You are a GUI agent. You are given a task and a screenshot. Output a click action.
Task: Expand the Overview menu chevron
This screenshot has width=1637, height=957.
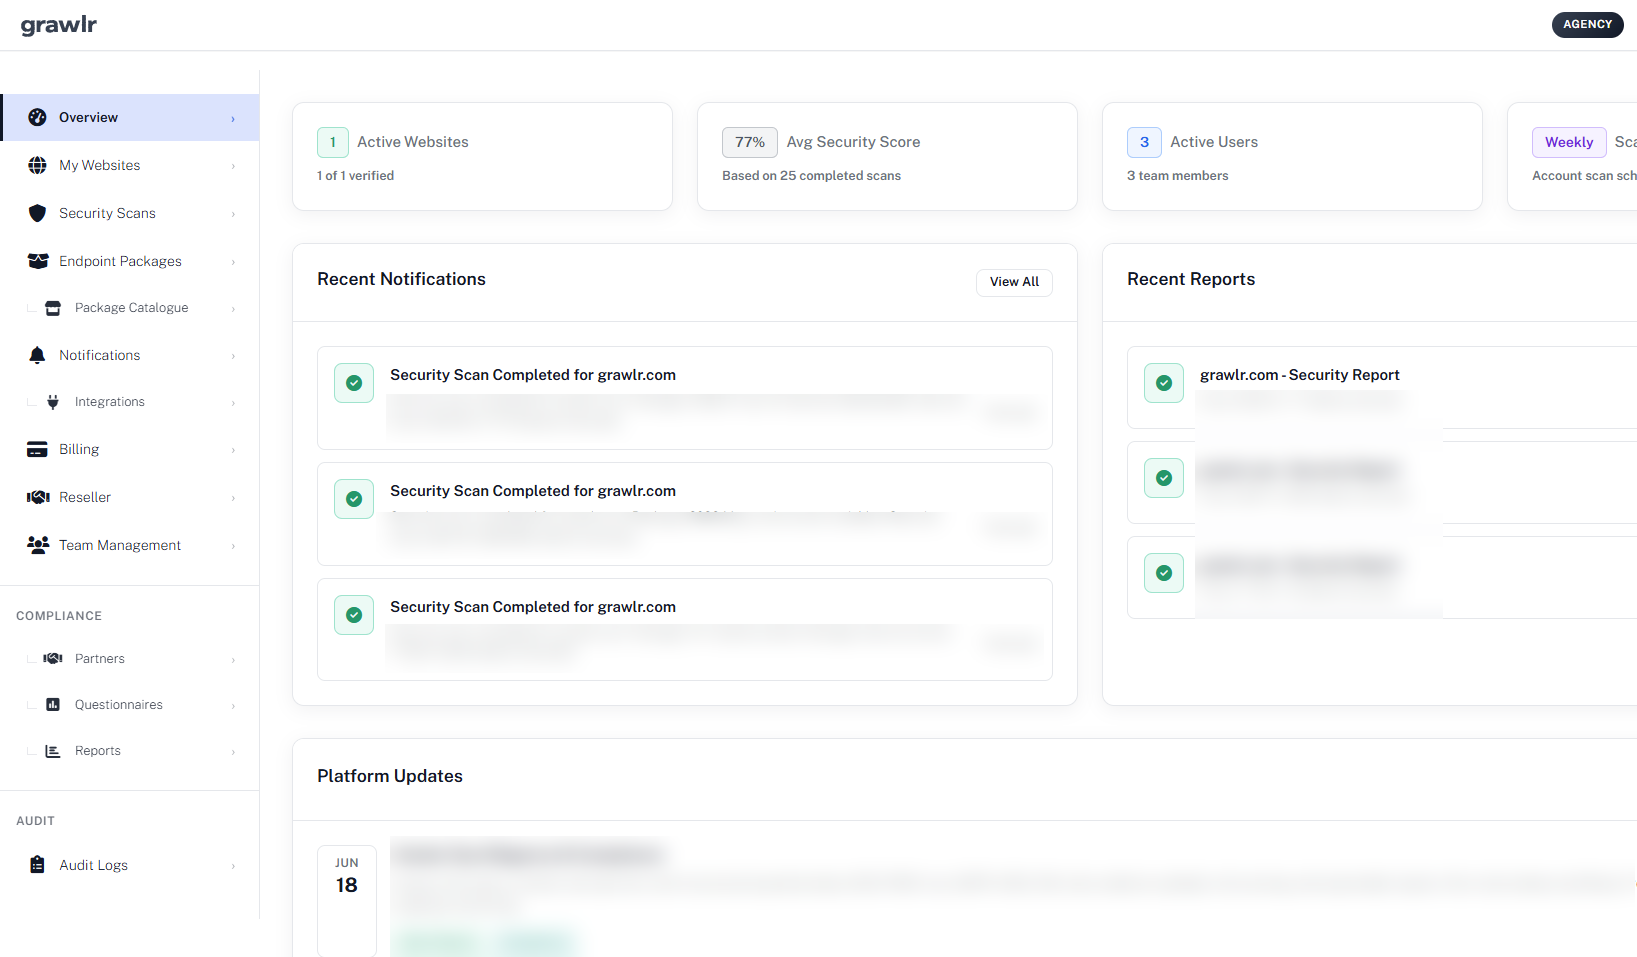pyautogui.click(x=233, y=118)
